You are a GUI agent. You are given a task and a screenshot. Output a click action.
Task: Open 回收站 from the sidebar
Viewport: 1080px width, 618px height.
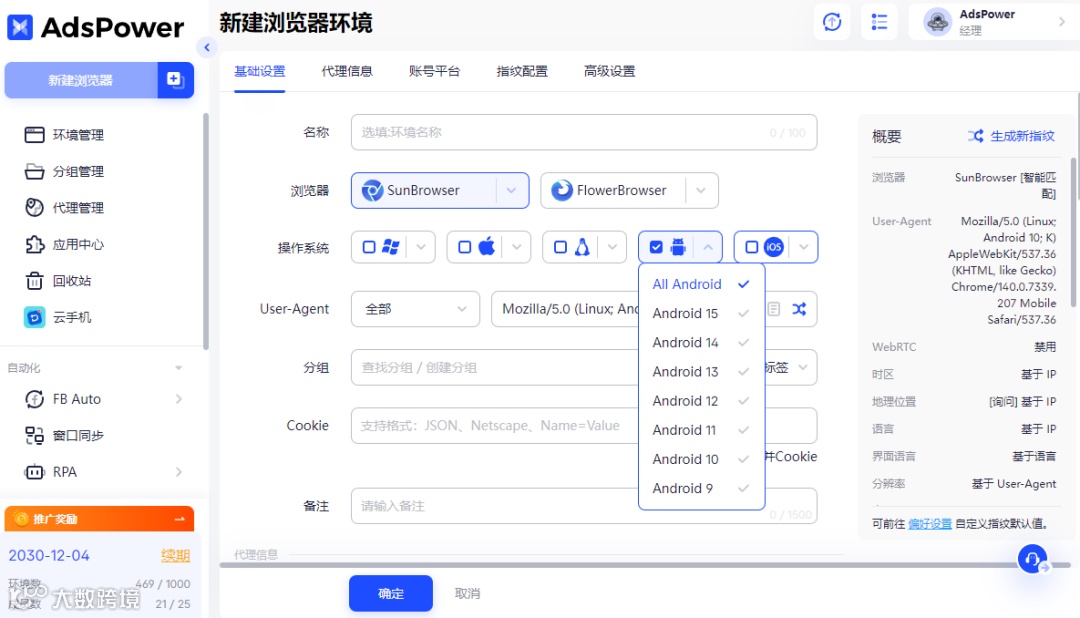pyautogui.click(x=58, y=280)
